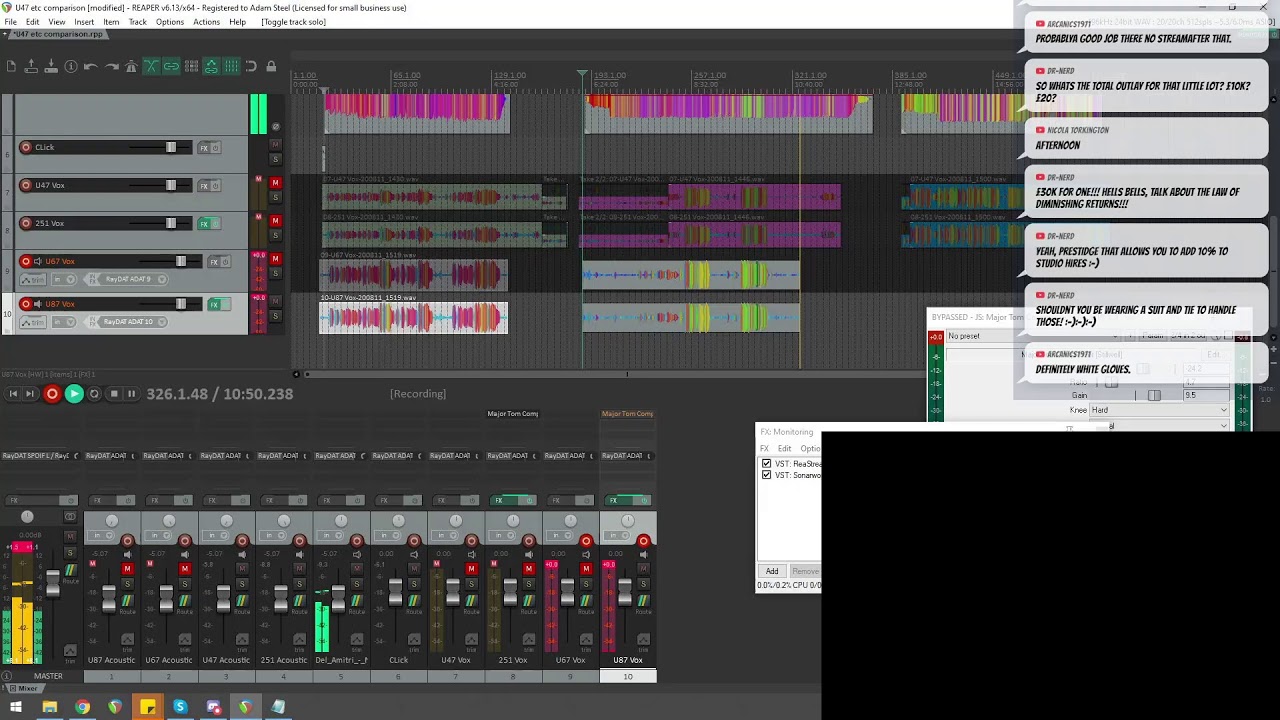The image size is (1280, 720).
Task: Click the red Record transport button
Action: tap(52, 394)
